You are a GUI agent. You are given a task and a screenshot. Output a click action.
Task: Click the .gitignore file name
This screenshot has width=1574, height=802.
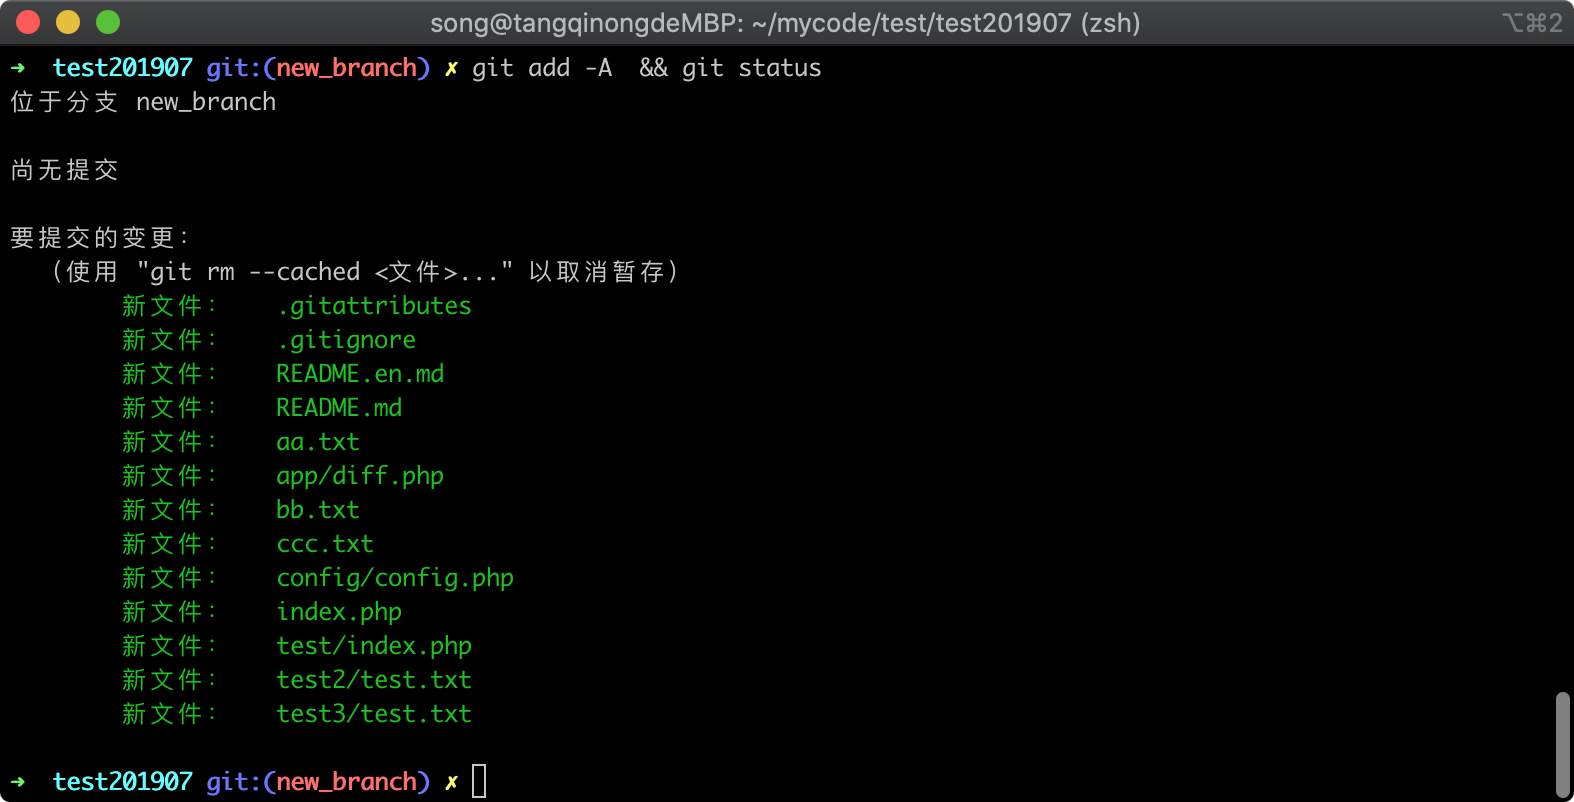tap(346, 340)
